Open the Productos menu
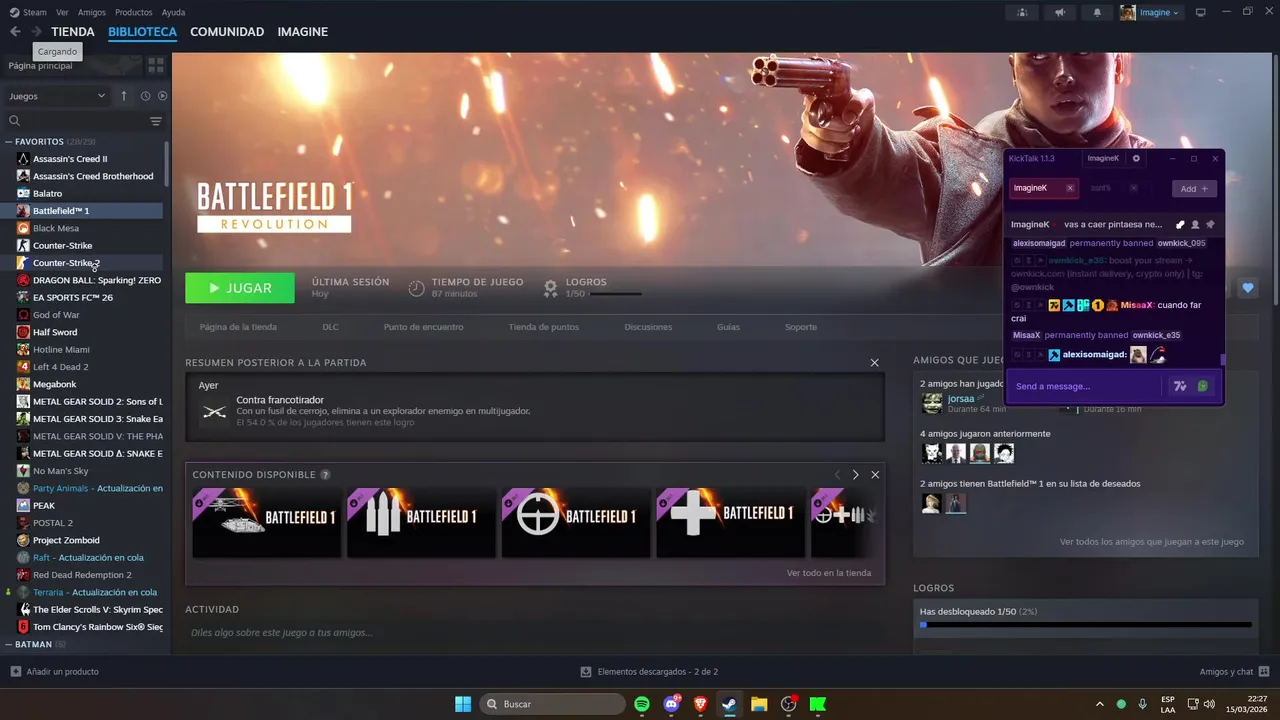 click(x=134, y=13)
